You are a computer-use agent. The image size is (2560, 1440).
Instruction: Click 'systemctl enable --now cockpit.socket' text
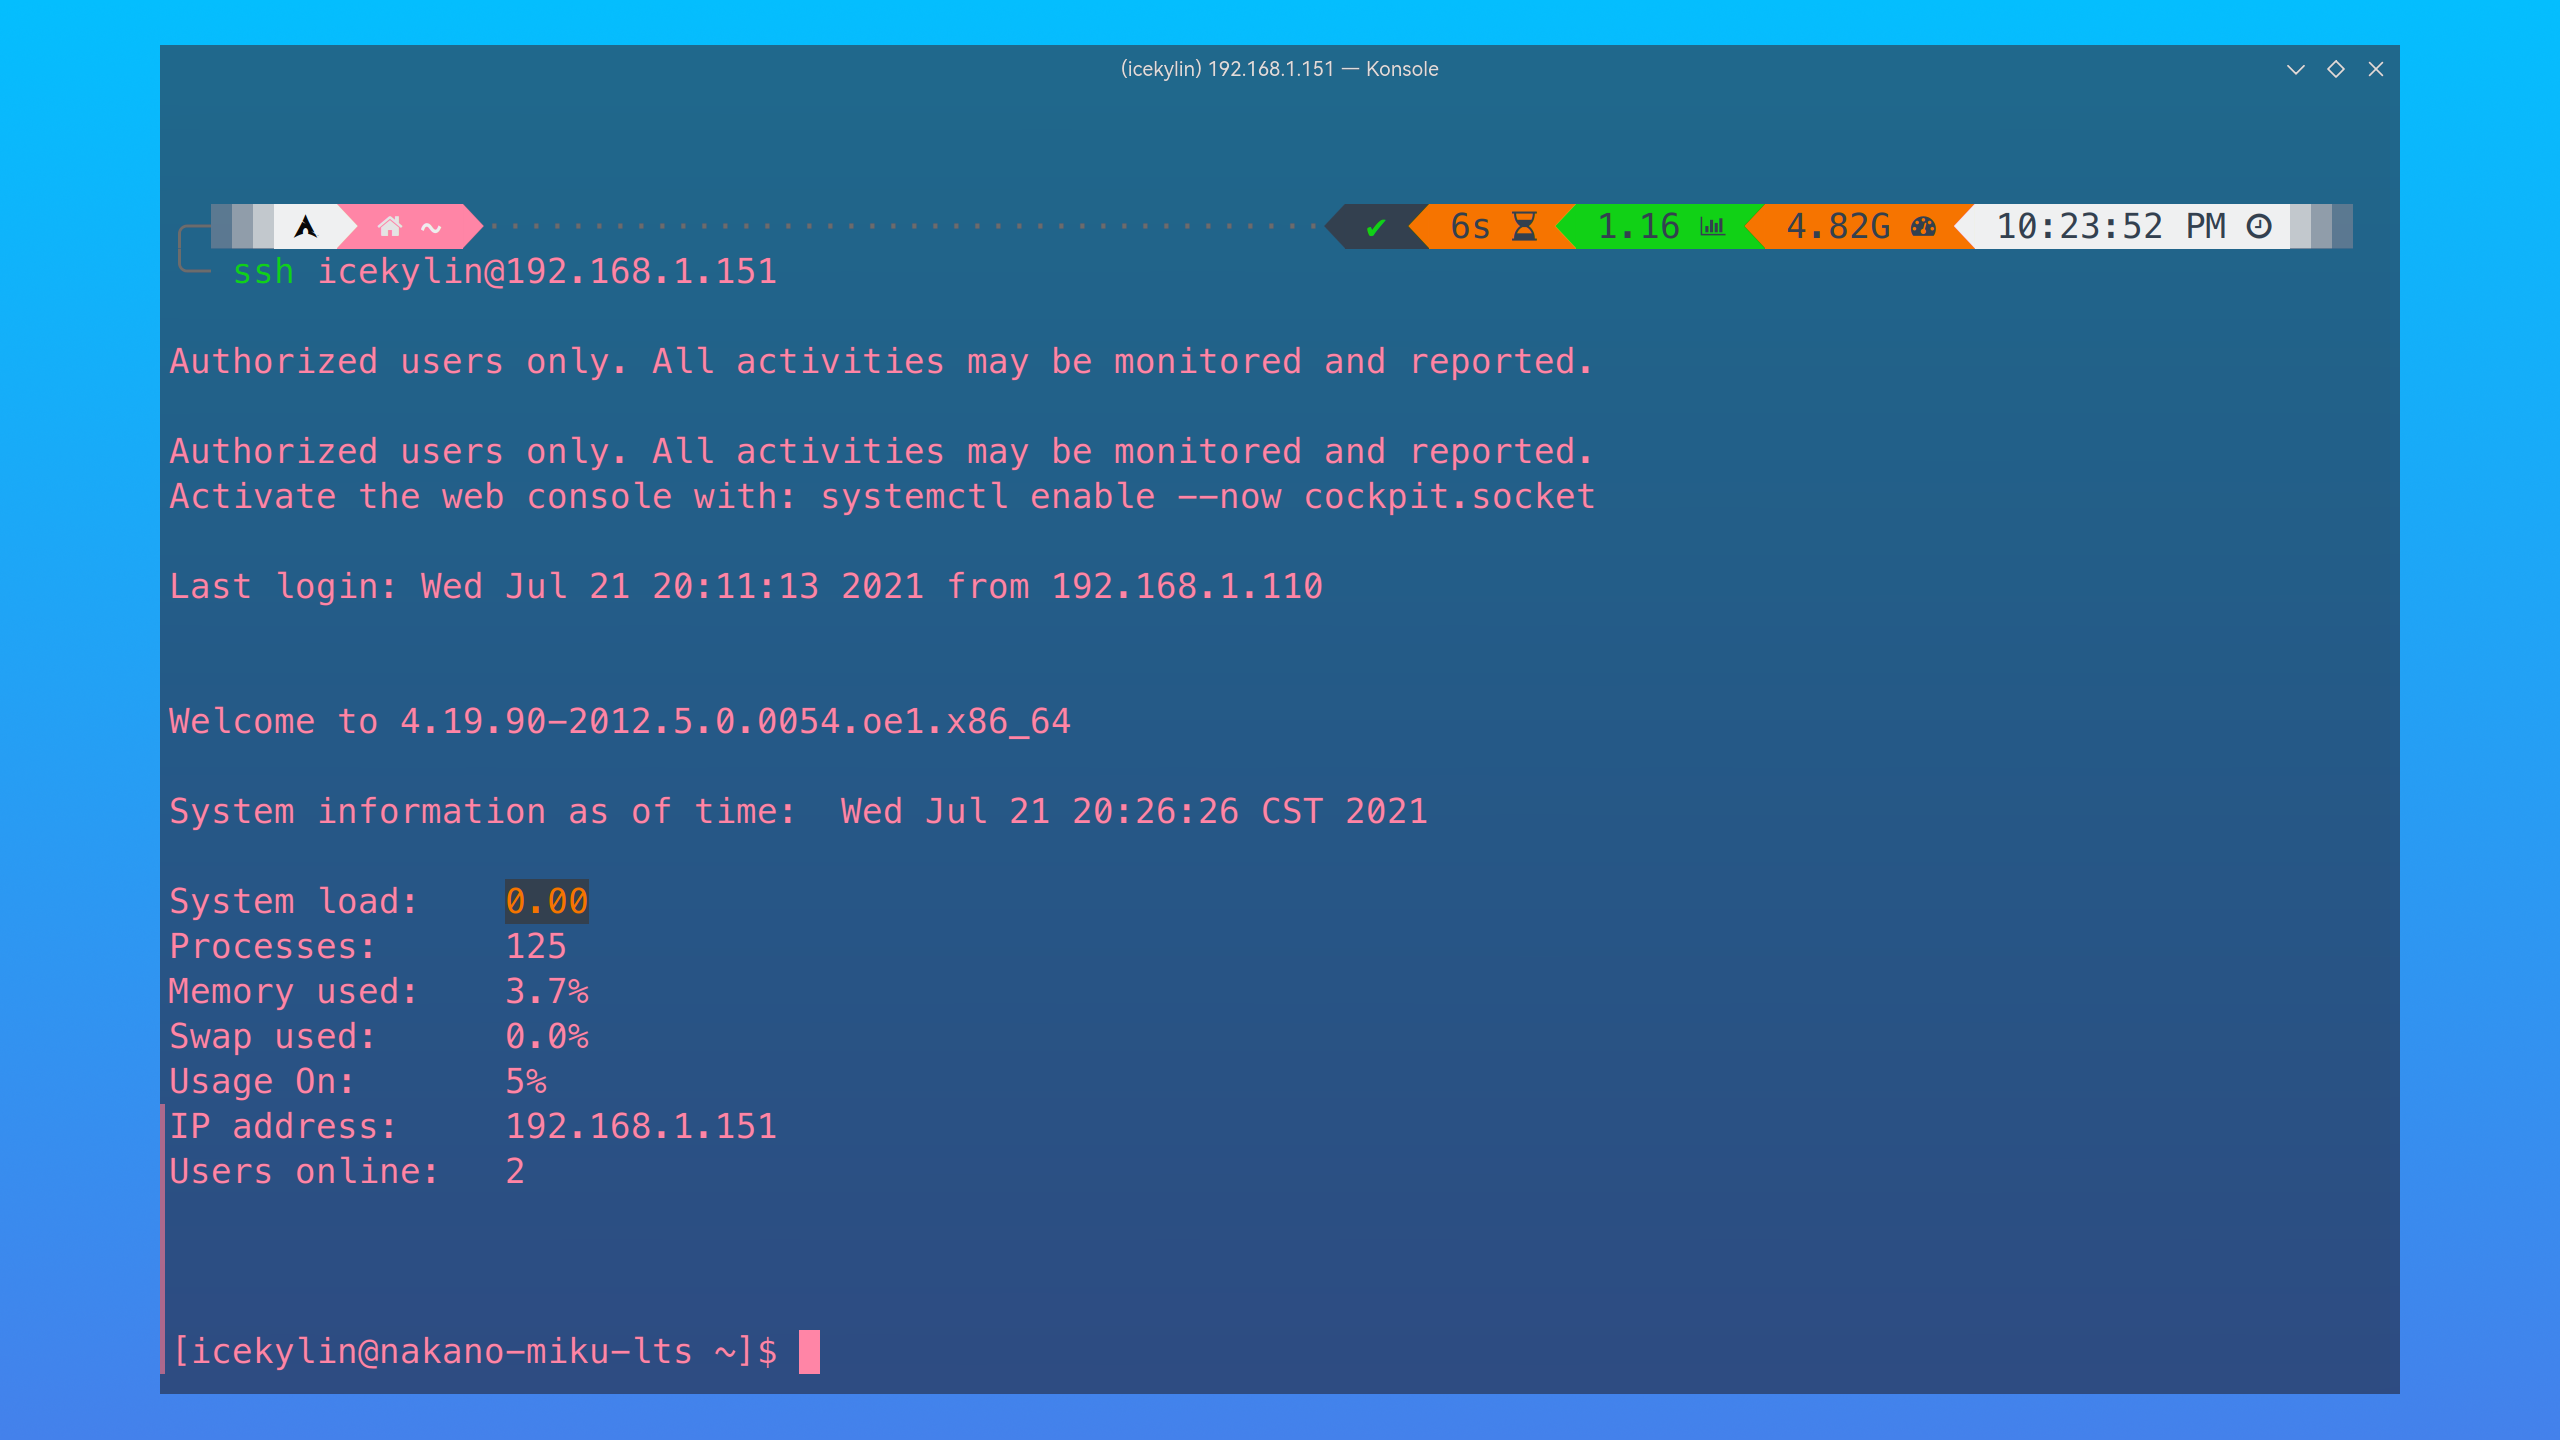coord(1208,497)
